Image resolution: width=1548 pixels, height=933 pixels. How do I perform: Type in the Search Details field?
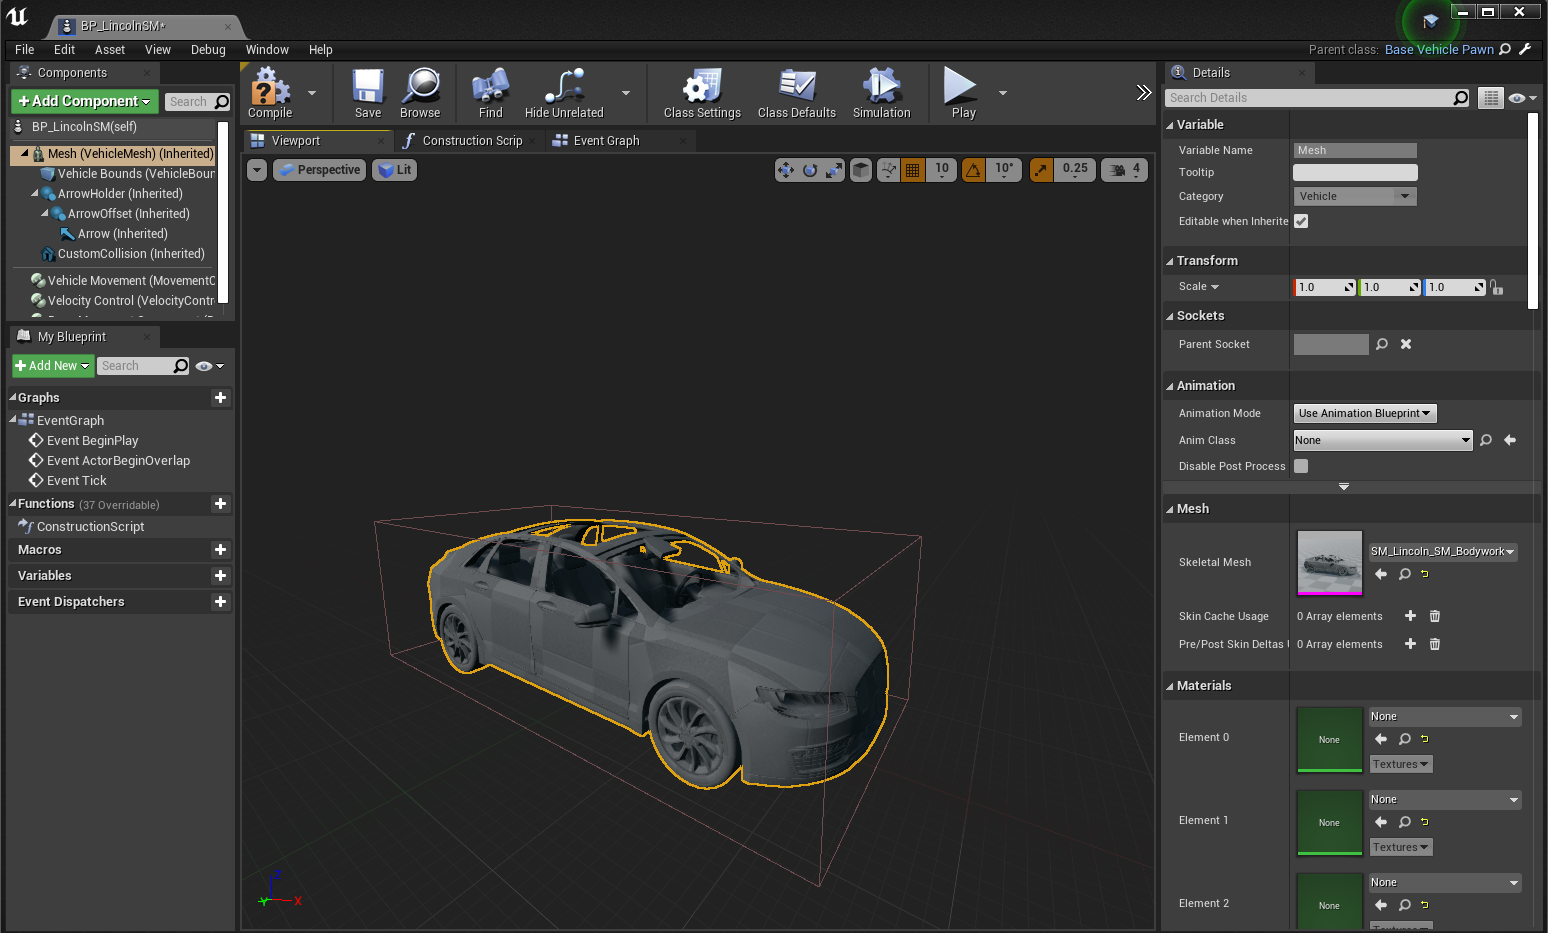pos(1310,97)
